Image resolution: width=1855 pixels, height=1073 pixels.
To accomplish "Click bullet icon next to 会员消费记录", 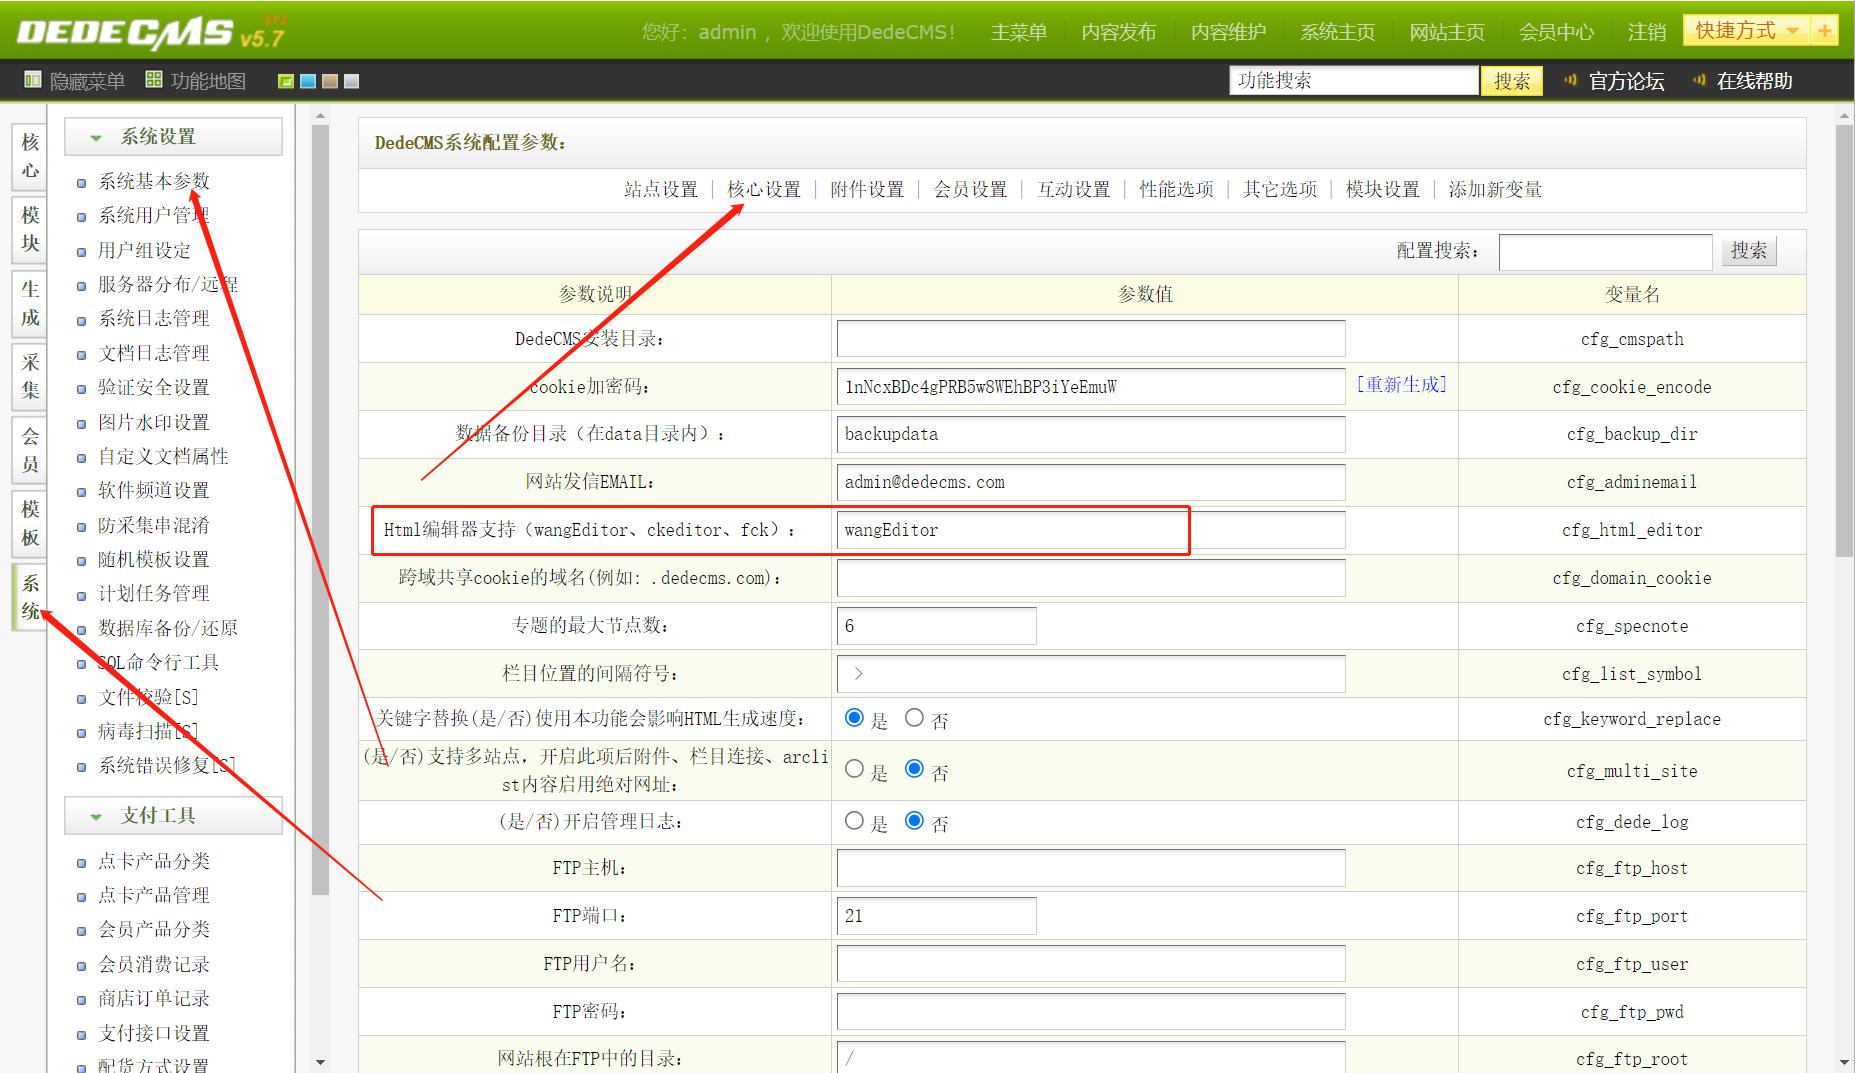I will [82, 966].
